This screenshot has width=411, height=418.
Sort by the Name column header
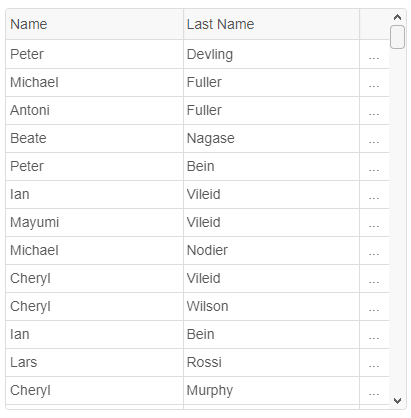pos(94,24)
